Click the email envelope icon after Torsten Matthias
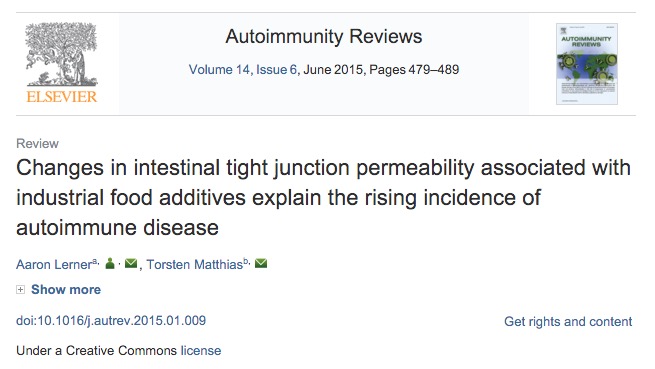 (x=261, y=263)
